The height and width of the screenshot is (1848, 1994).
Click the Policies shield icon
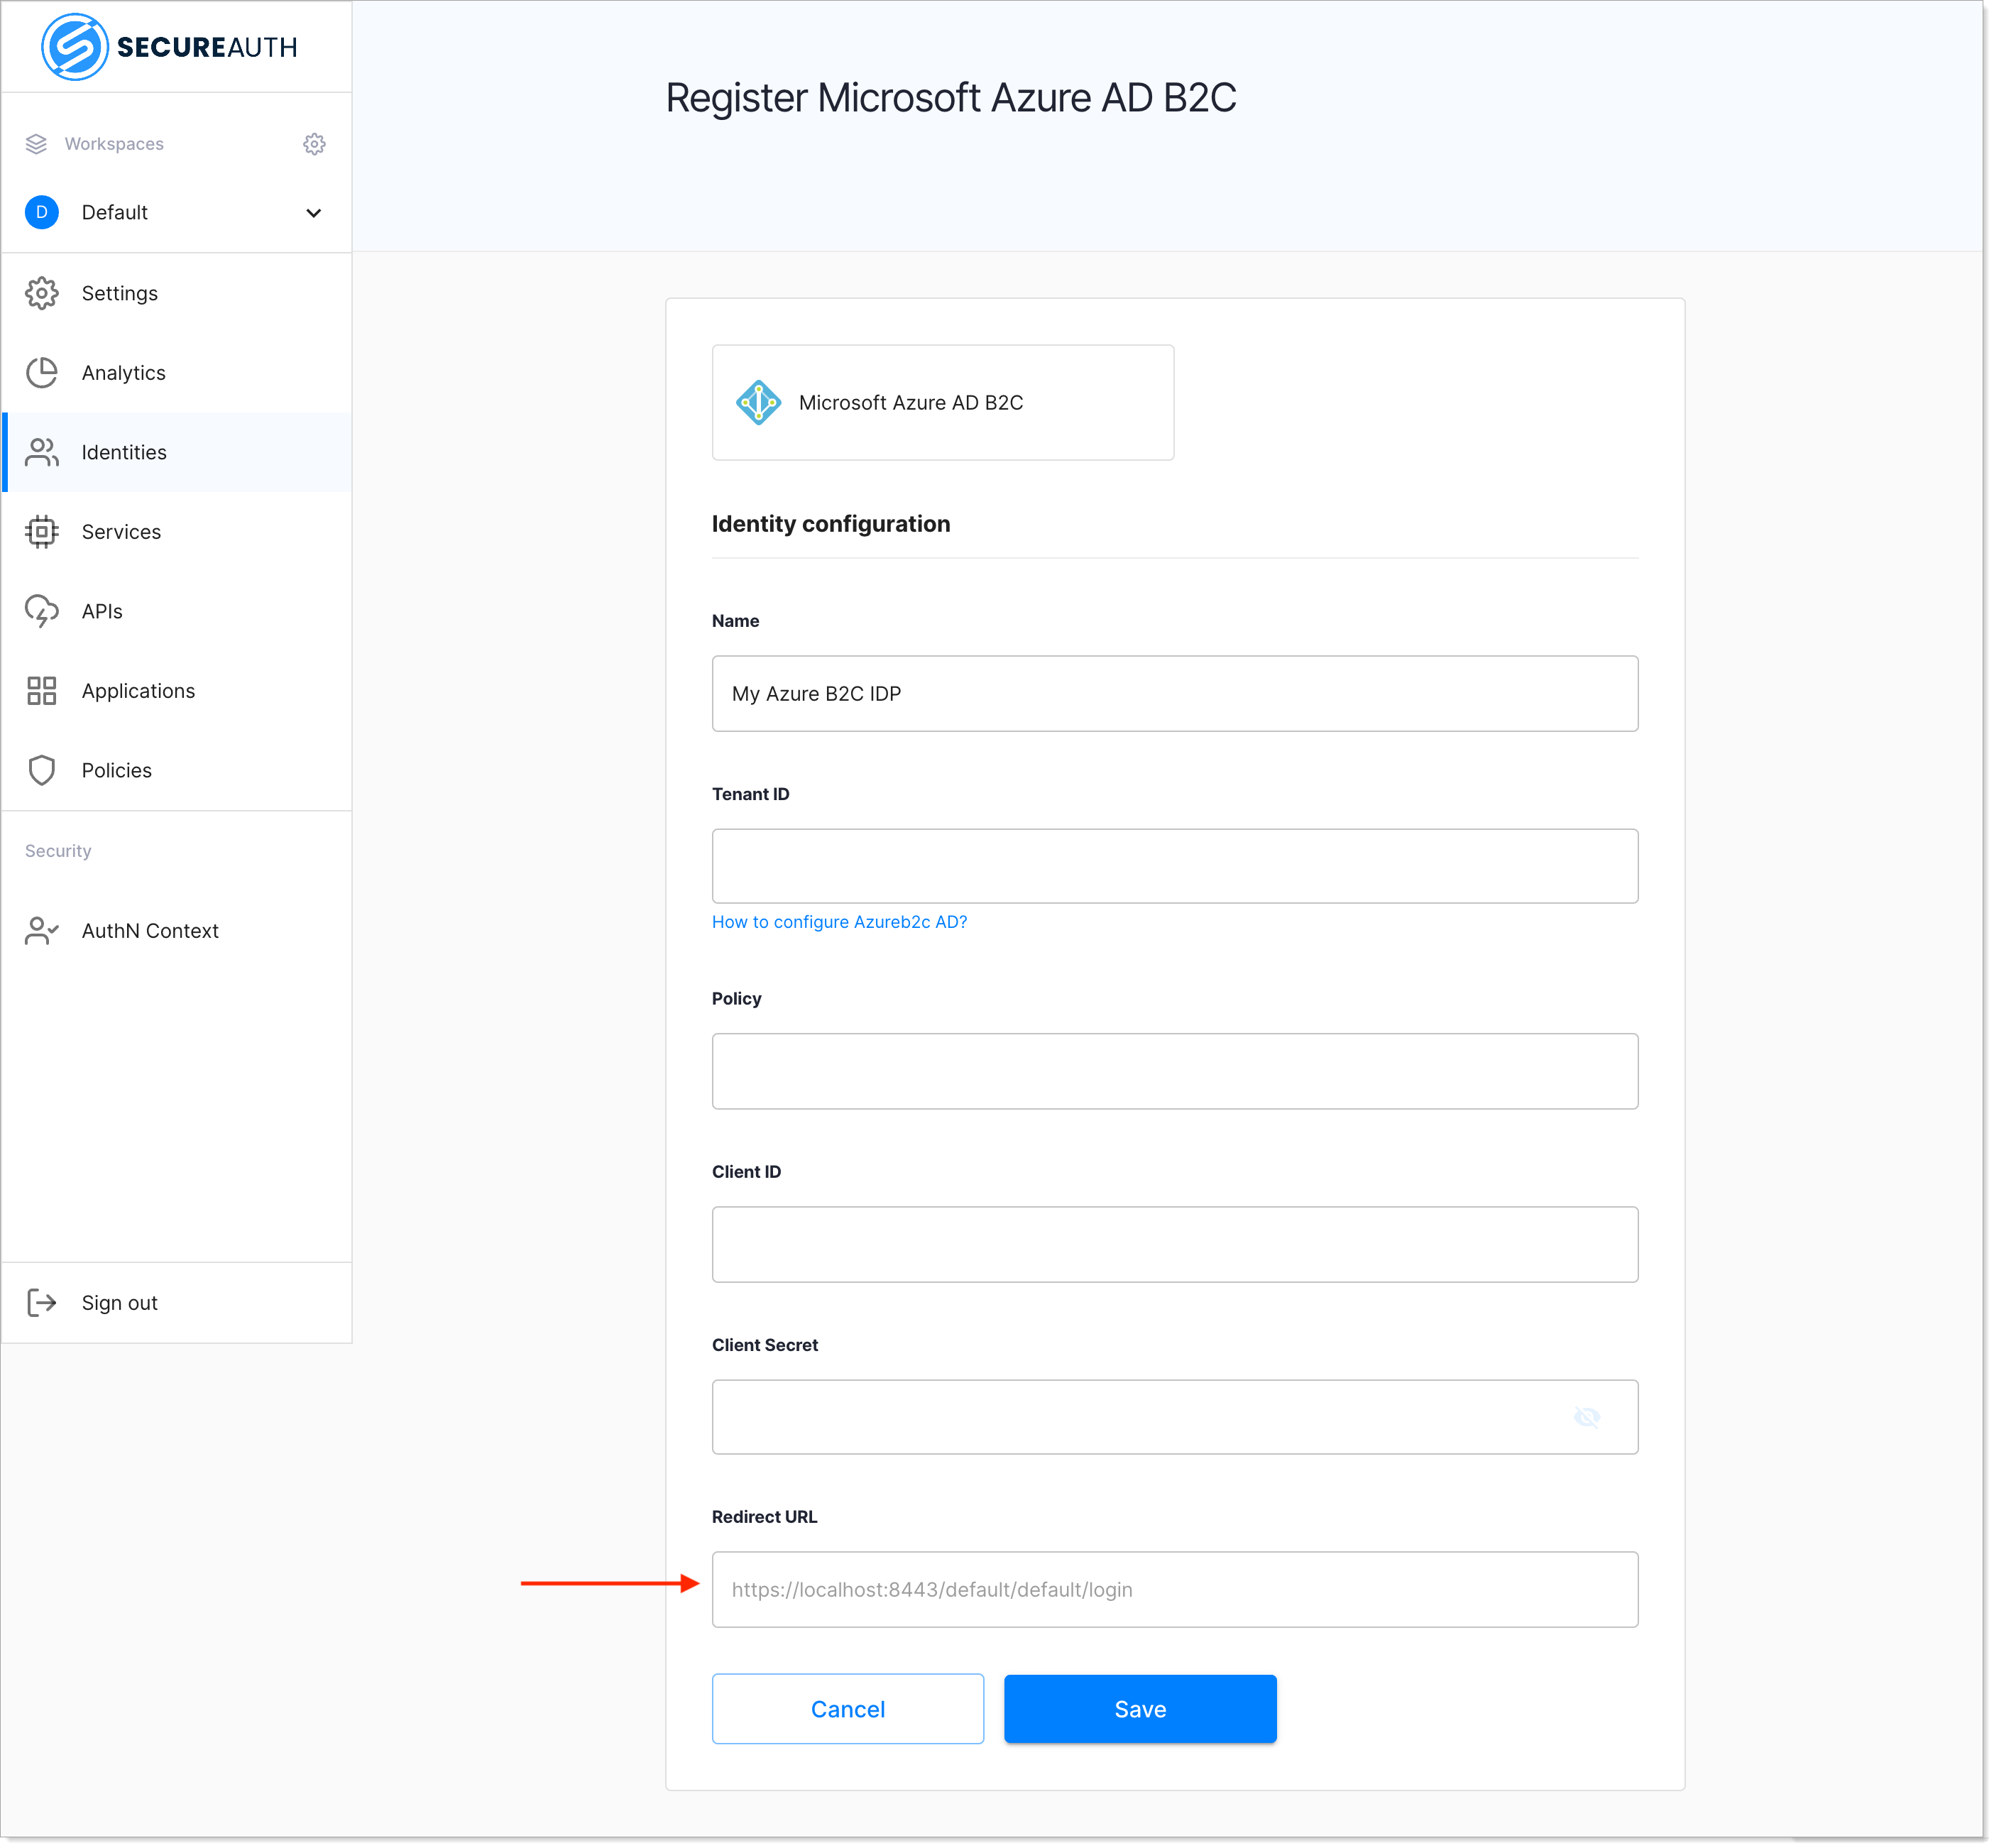click(x=43, y=770)
